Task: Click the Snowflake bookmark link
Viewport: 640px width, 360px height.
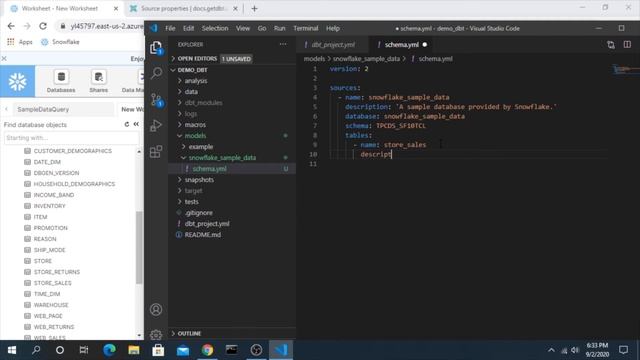Action: pos(60,42)
